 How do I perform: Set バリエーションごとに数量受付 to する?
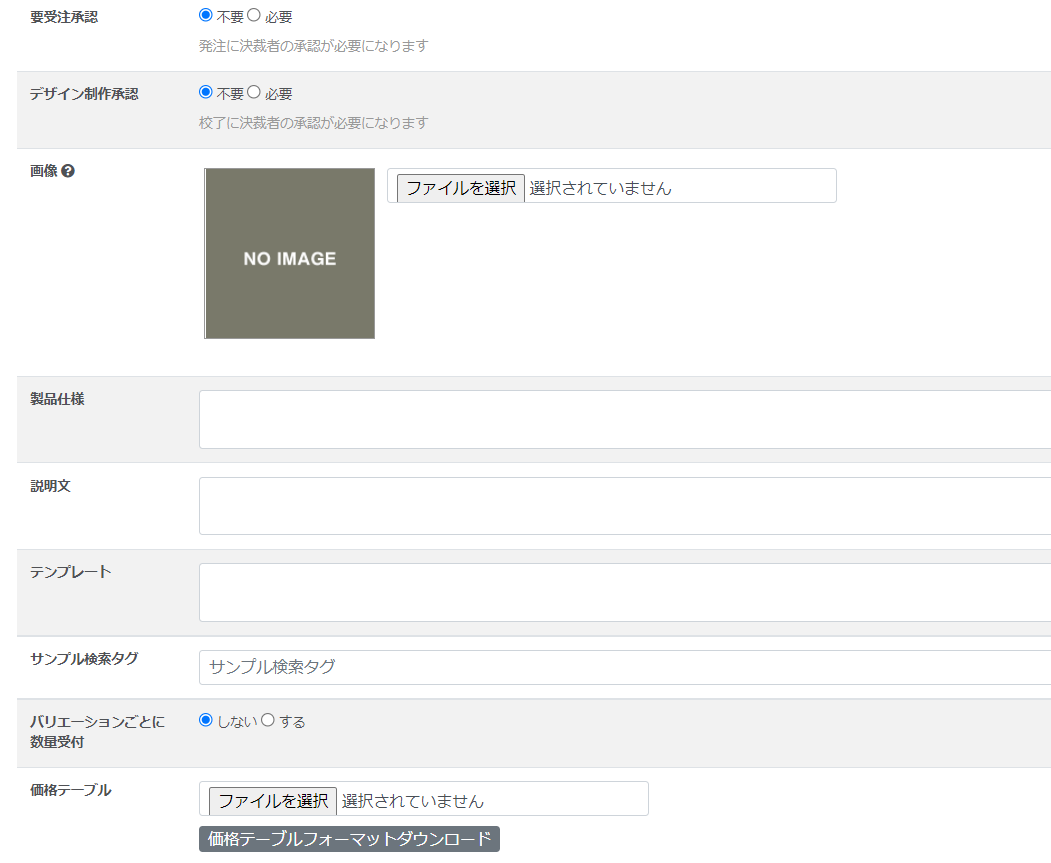(x=268, y=720)
